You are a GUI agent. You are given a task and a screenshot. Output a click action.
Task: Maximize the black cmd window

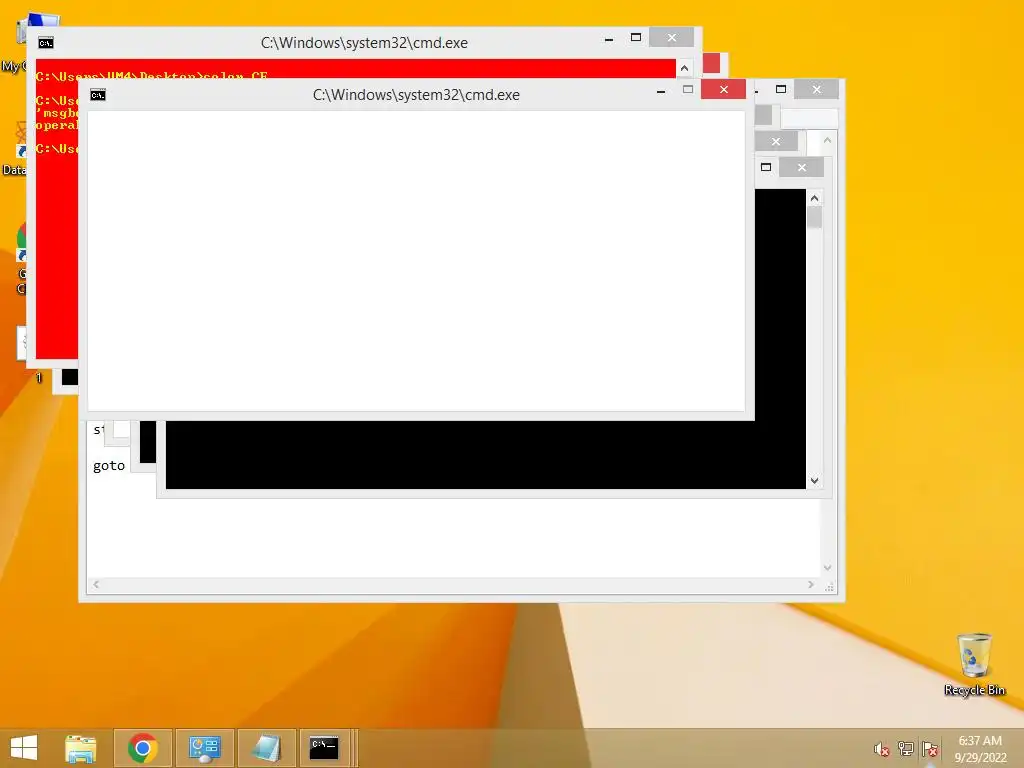766,168
